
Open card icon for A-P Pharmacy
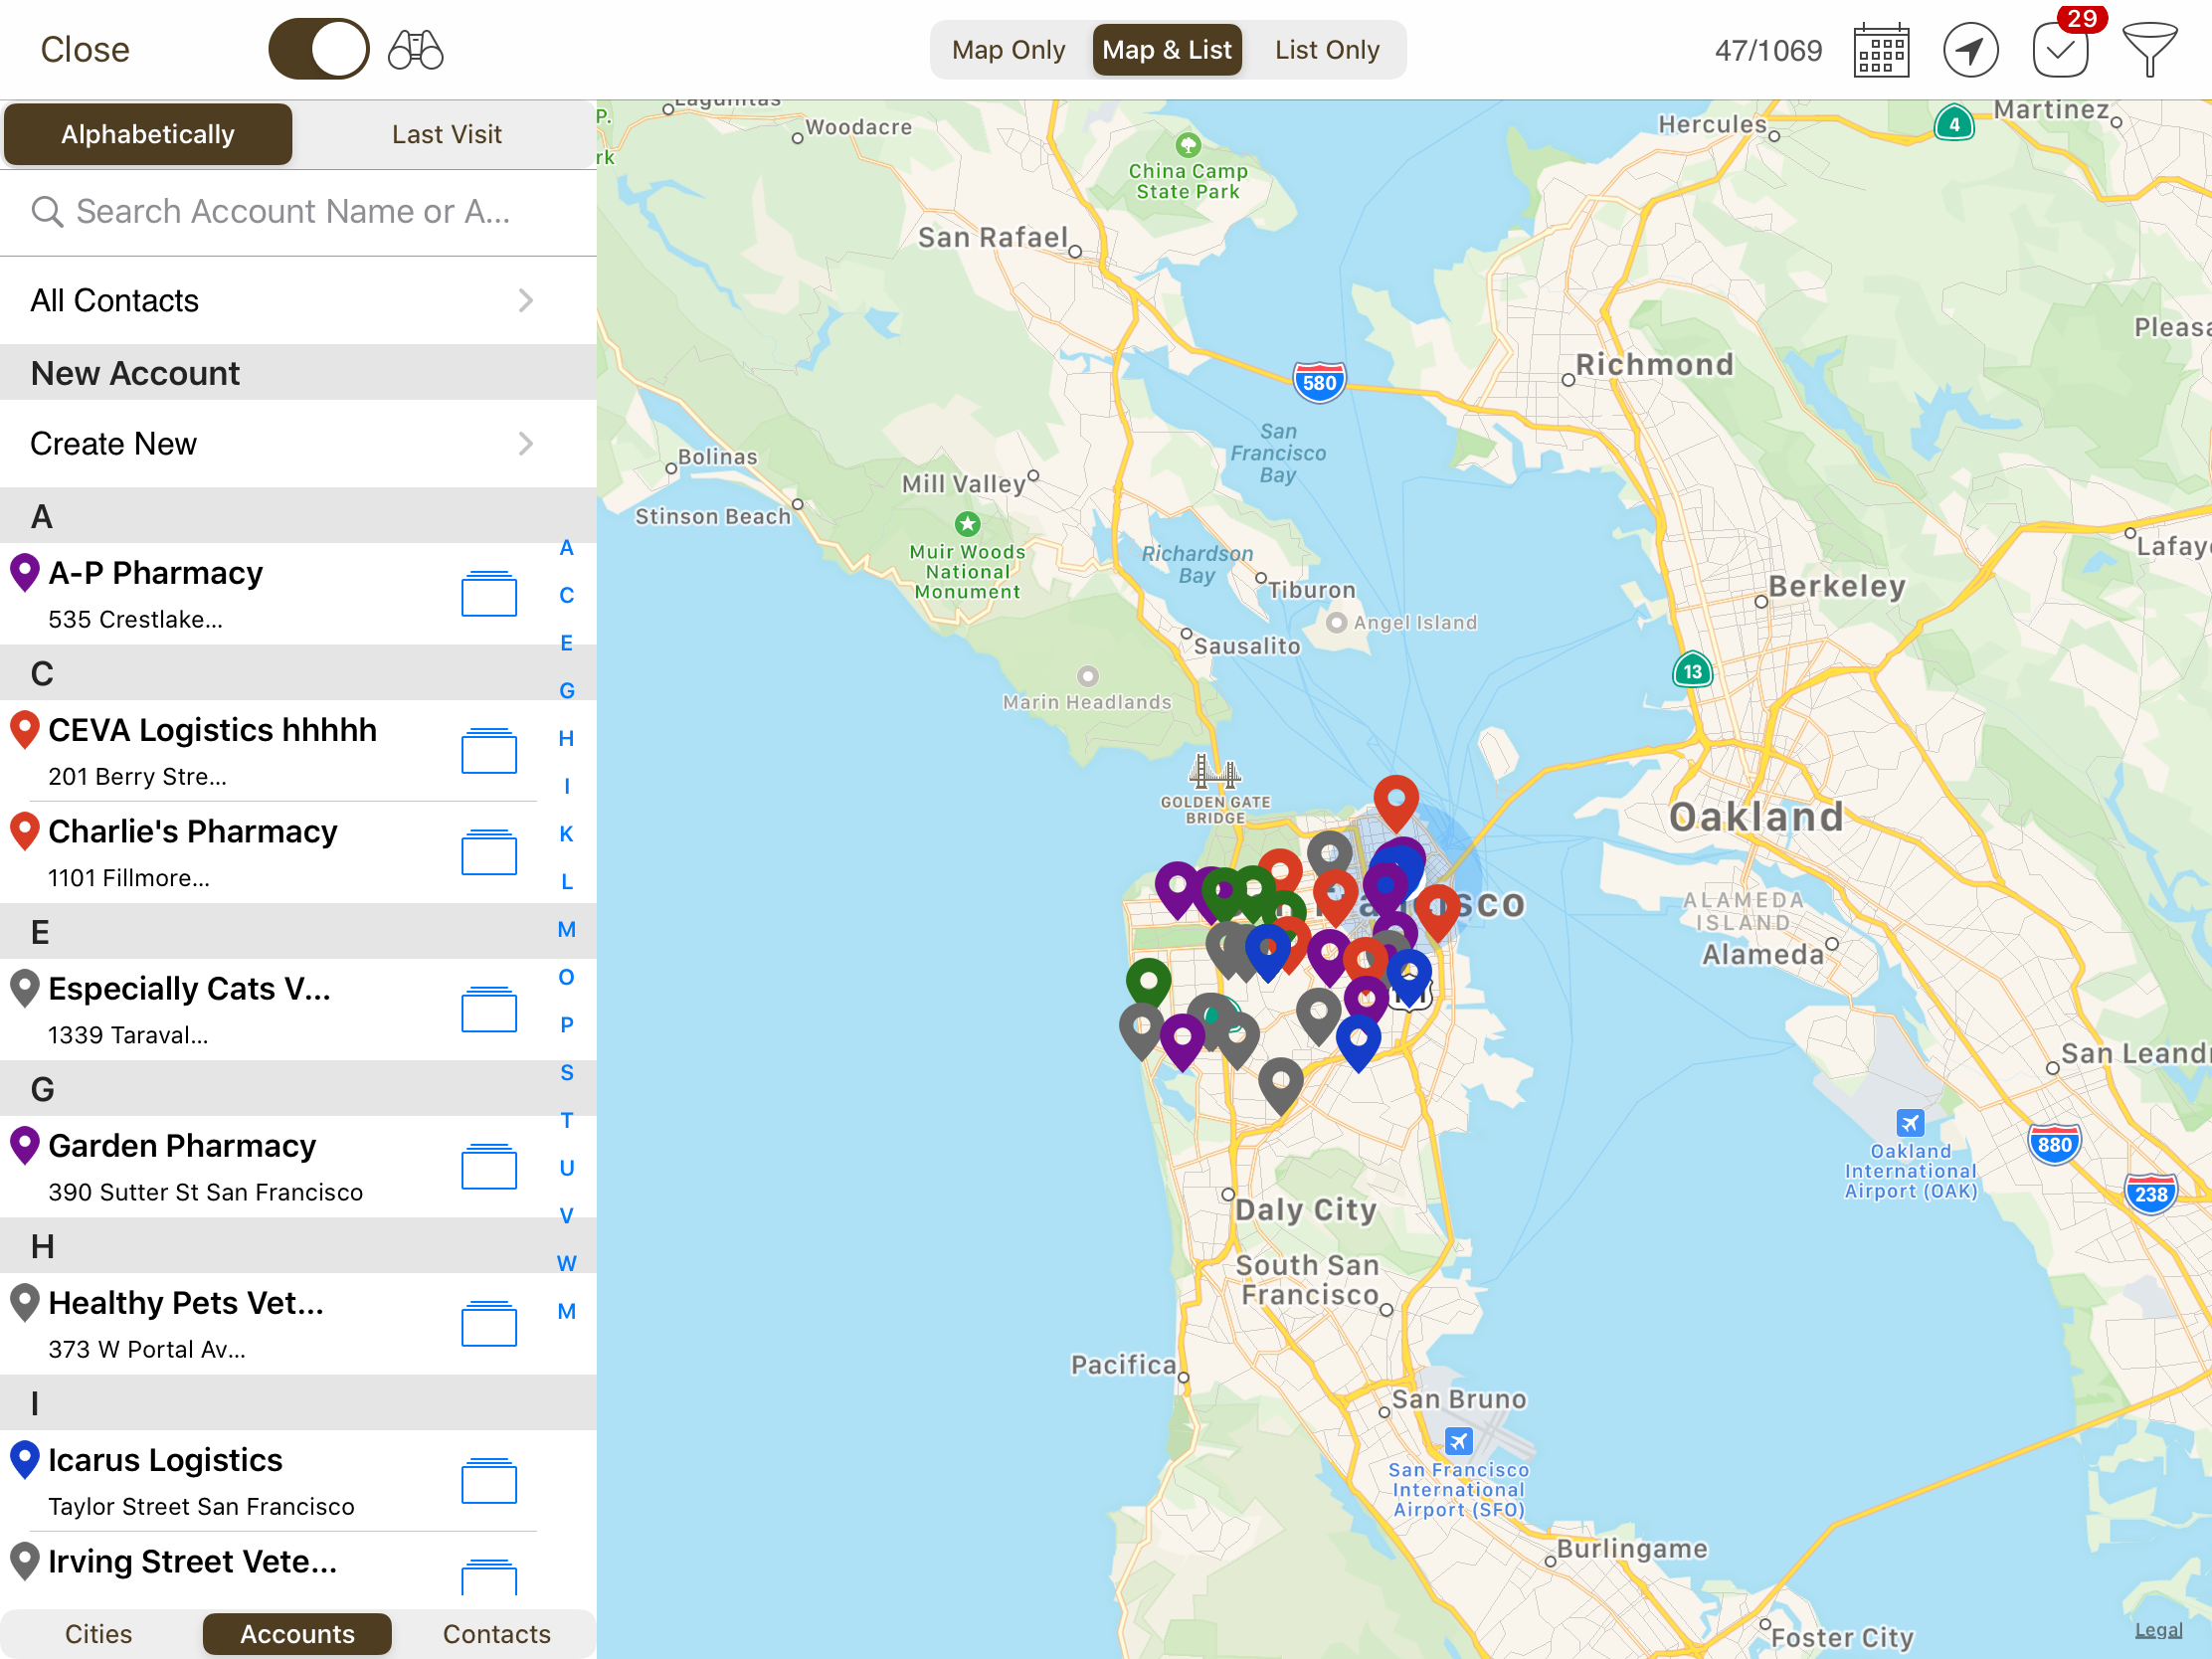click(x=488, y=594)
